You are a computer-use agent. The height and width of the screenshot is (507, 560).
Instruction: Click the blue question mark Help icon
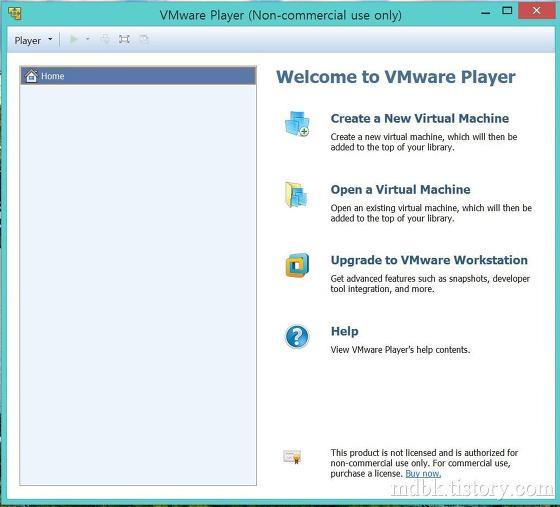pos(297,336)
